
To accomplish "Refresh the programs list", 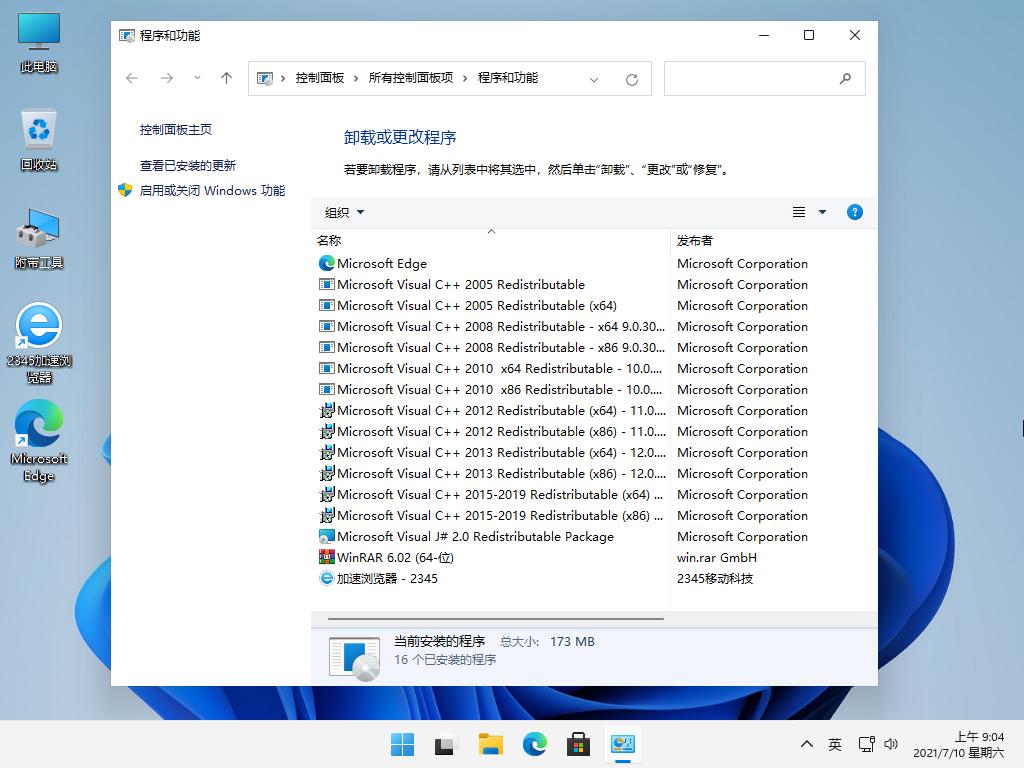I will click(x=632, y=79).
